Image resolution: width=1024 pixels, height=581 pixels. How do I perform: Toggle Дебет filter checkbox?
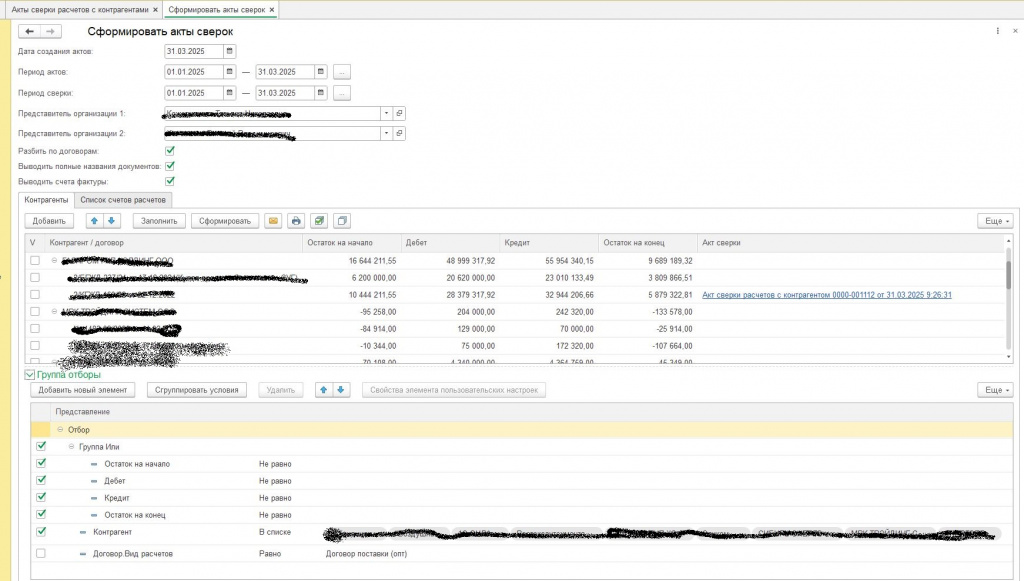point(41,480)
